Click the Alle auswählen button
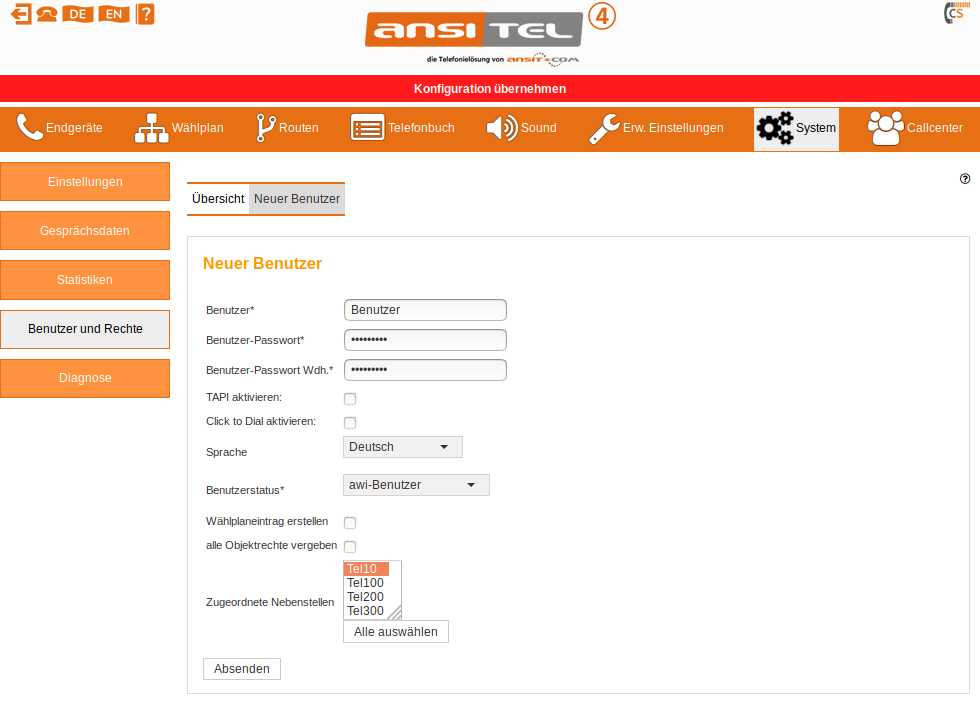 (395, 632)
